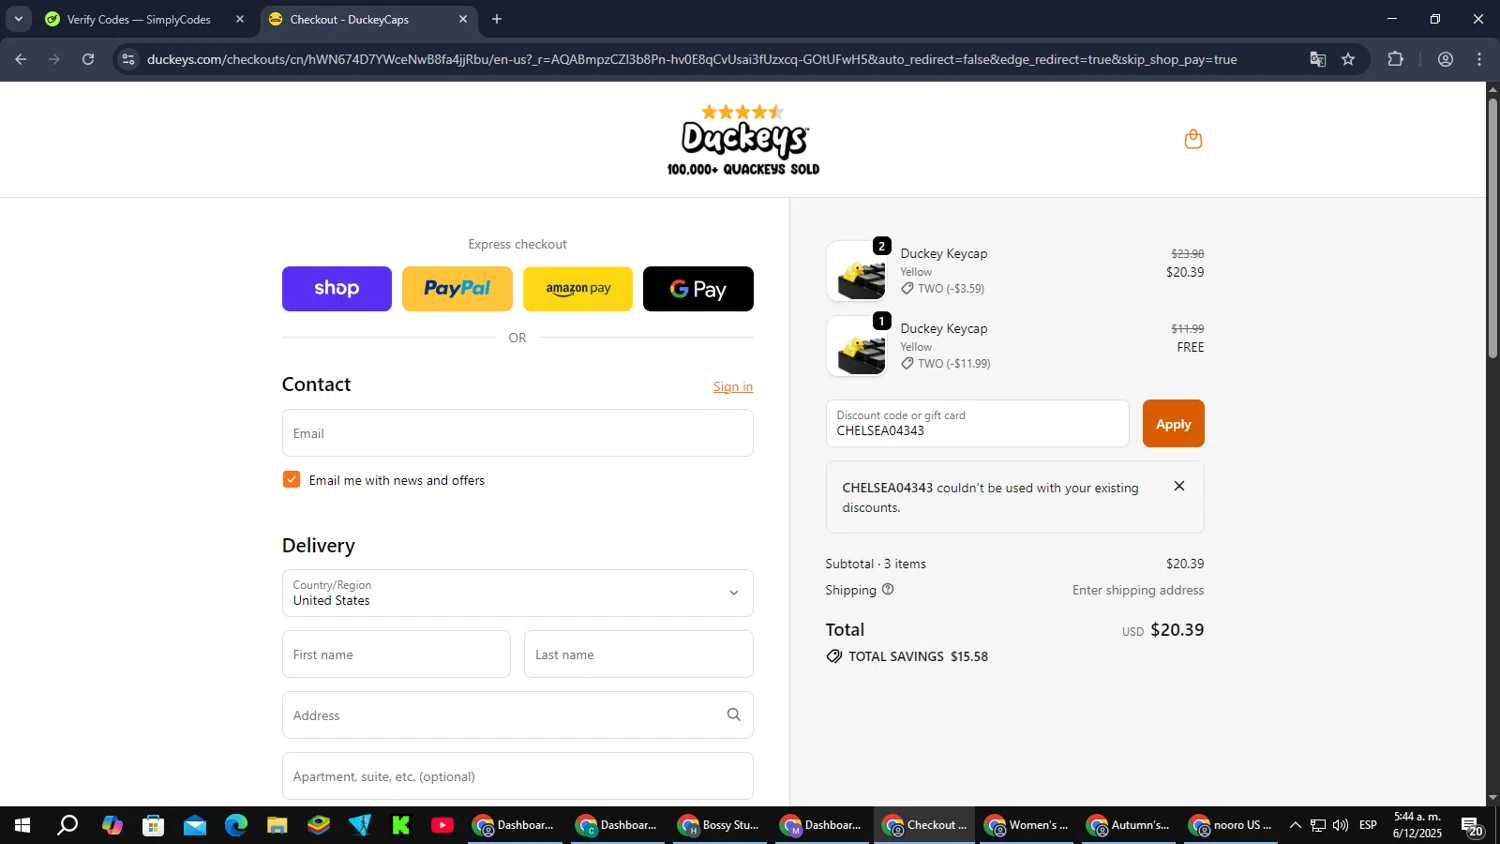This screenshot has width=1500, height=844.
Task: Dismiss the CHELSEA04343 error message
Action: coord(1179,486)
